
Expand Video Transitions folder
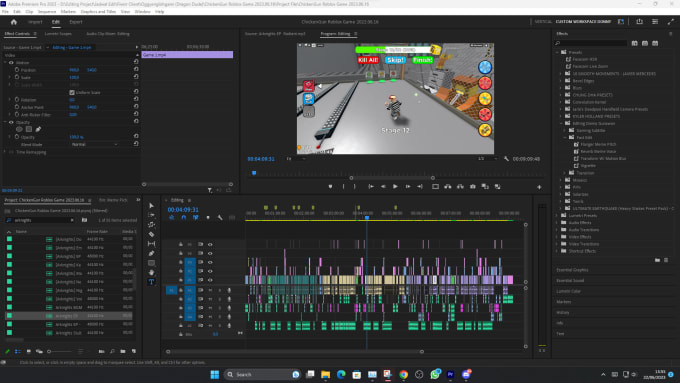(x=557, y=244)
